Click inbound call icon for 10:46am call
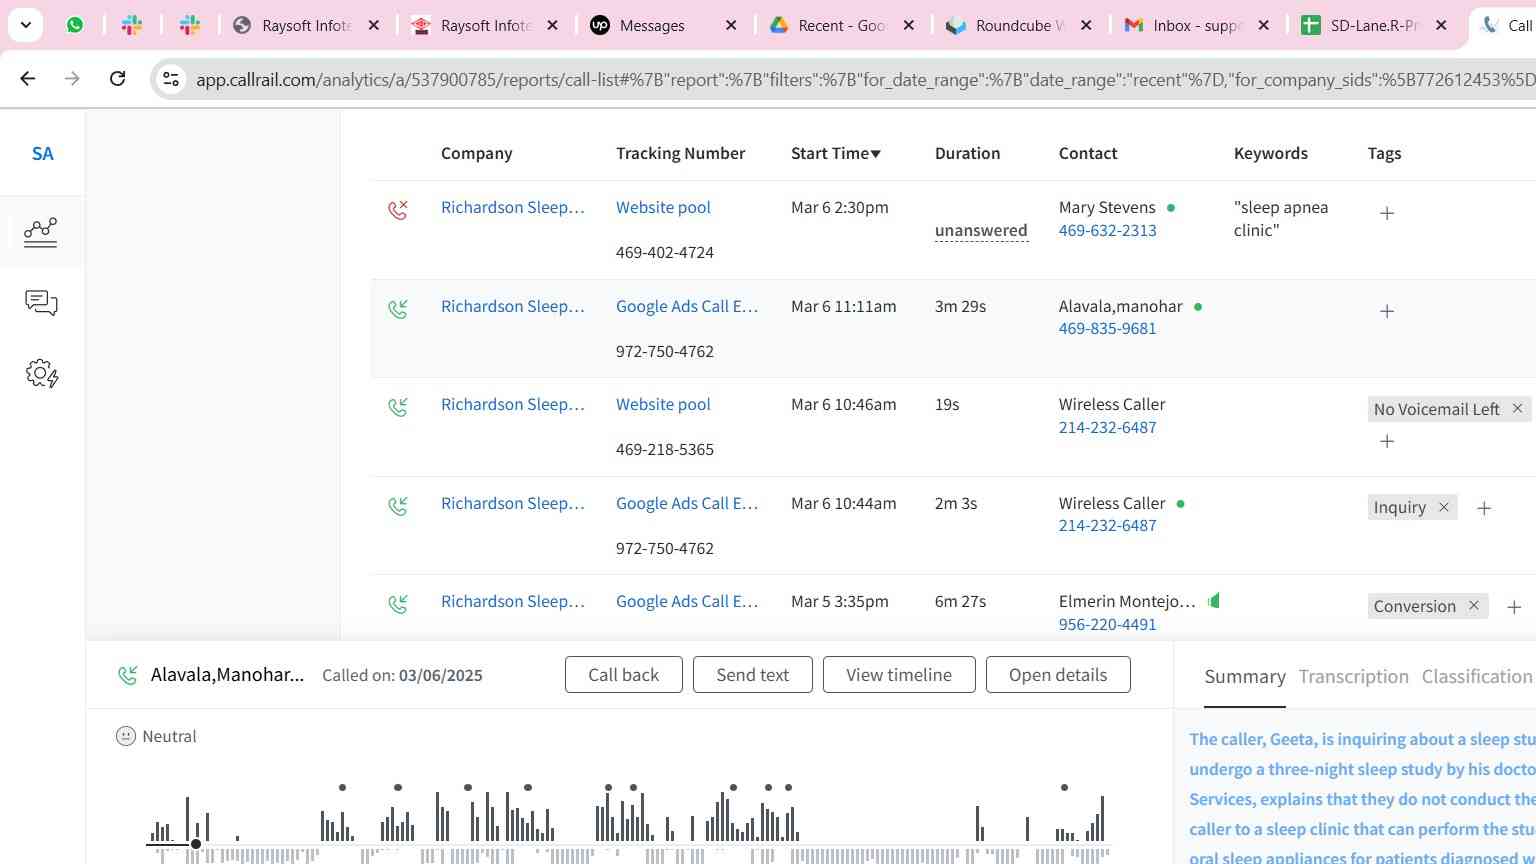 pyautogui.click(x=398, y=407)
